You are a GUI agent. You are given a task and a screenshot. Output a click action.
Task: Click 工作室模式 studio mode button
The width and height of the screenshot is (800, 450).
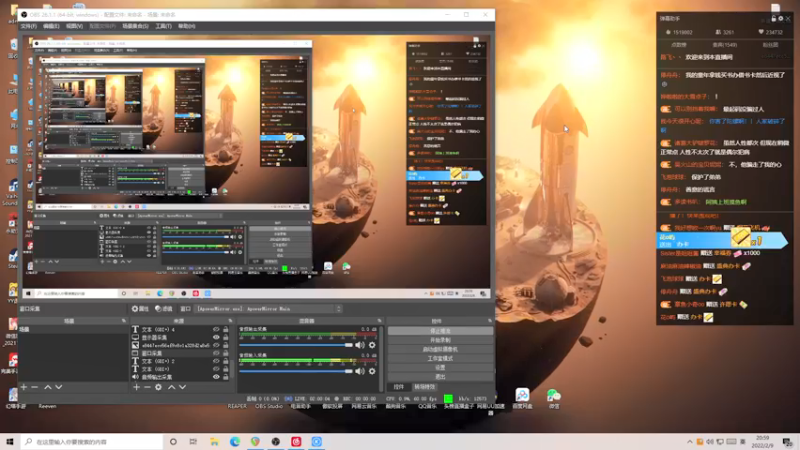pos(440,359)
